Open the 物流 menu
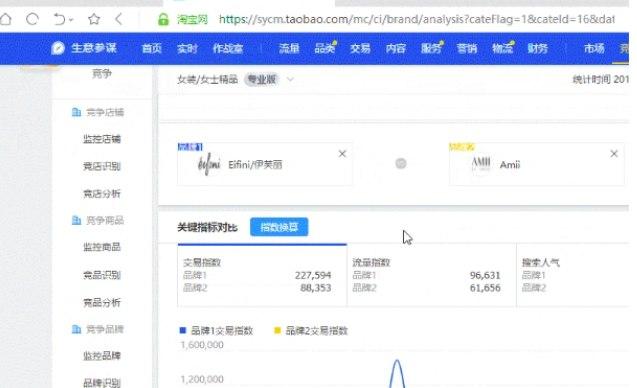This screenshot has height=388, width=637. coord(503,49)
